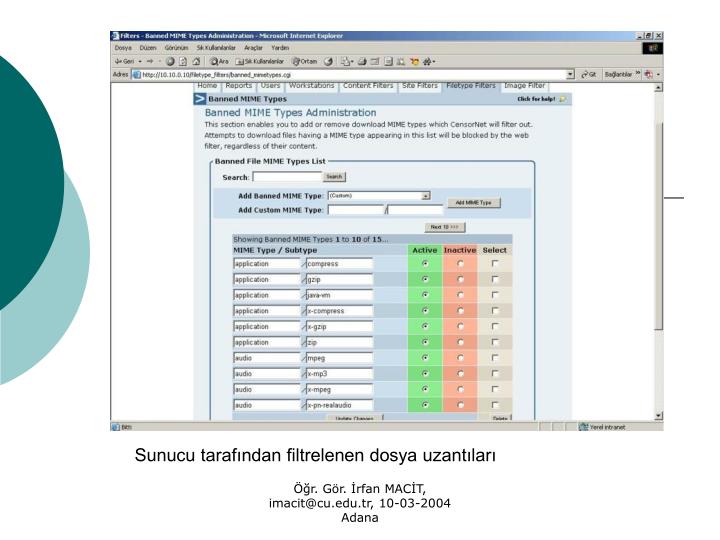The height and width of the screenshot is (540, 720).
Task: Click the History toolbar icon
Action: point(328,62)
